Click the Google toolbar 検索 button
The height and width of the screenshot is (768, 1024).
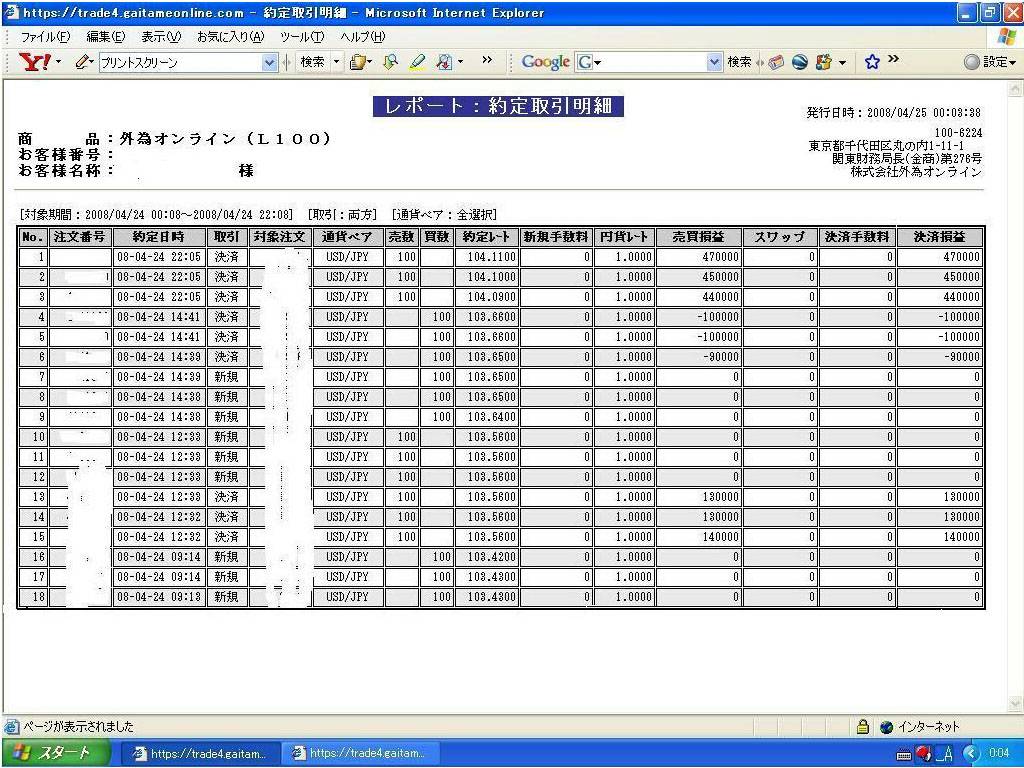739,62
